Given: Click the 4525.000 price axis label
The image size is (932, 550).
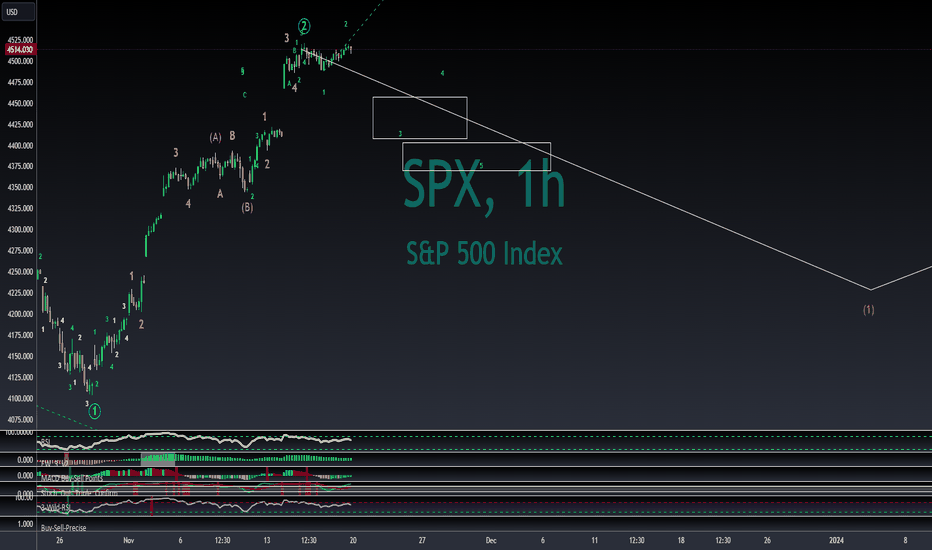Looking at the screenshot, I should [20, 40].
